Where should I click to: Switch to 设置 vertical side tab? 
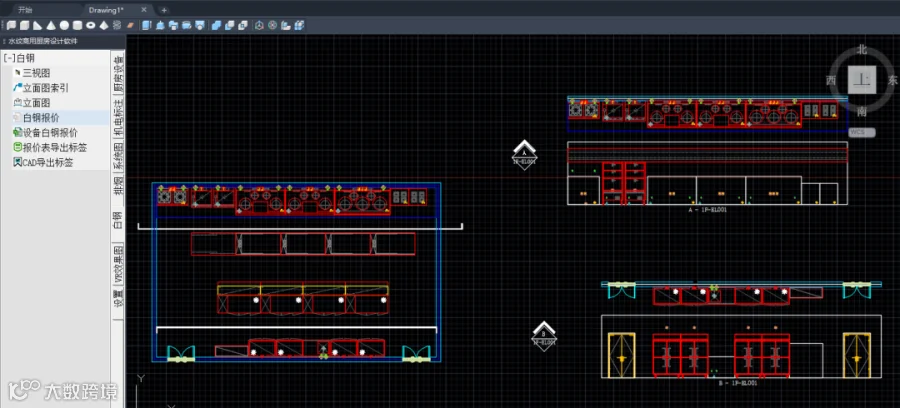(118, 300)
